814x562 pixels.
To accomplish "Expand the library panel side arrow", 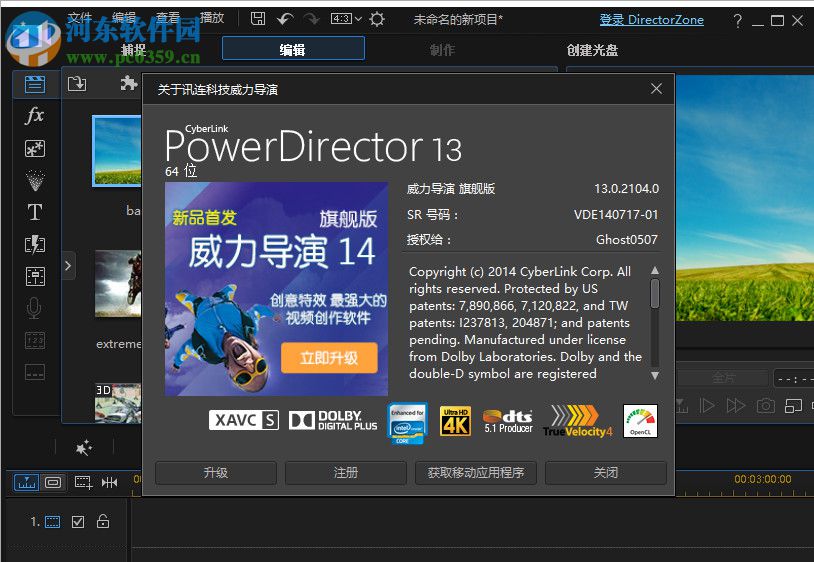I will [68, 266].
